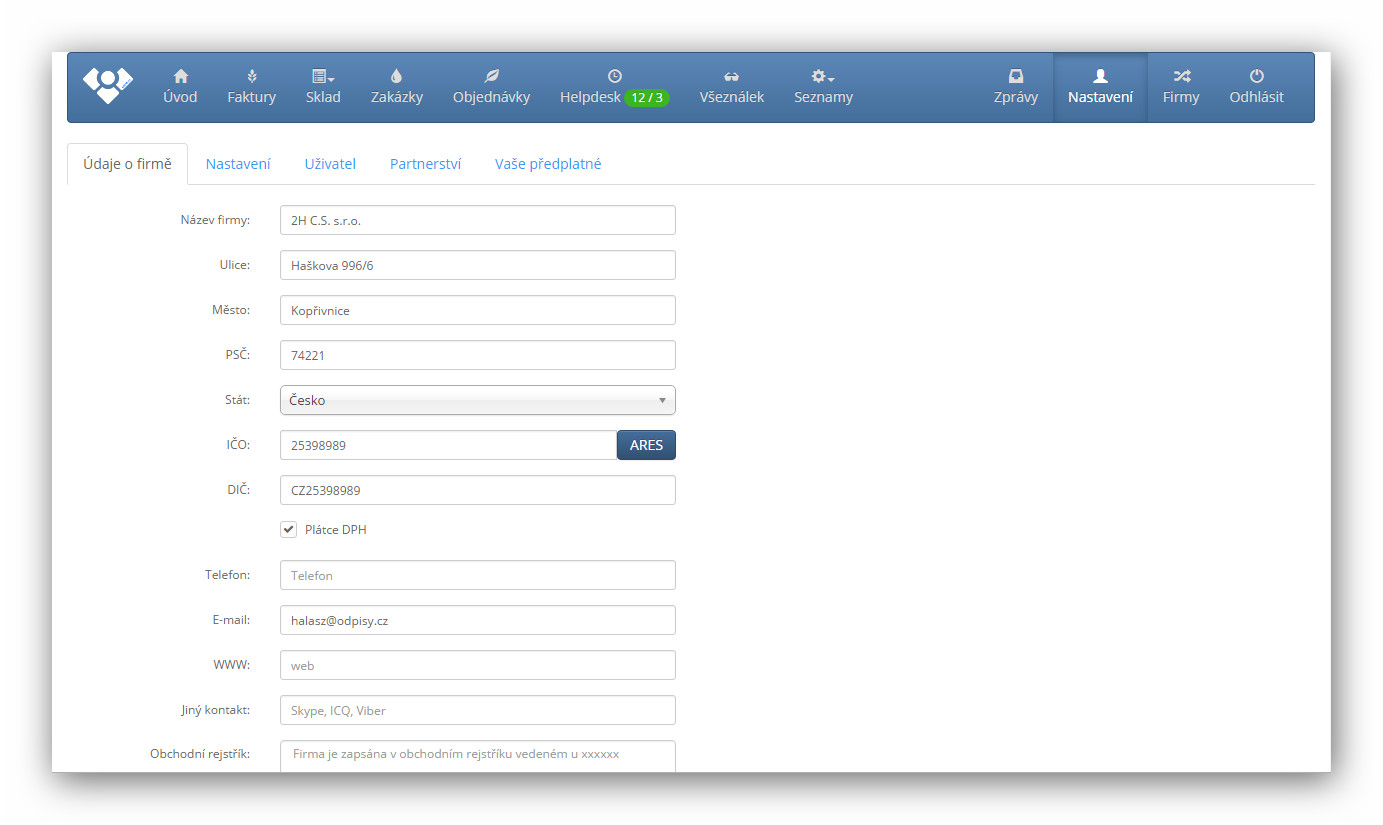
Task: Open Objednávky leaf icon
Action: coord(491,76)
